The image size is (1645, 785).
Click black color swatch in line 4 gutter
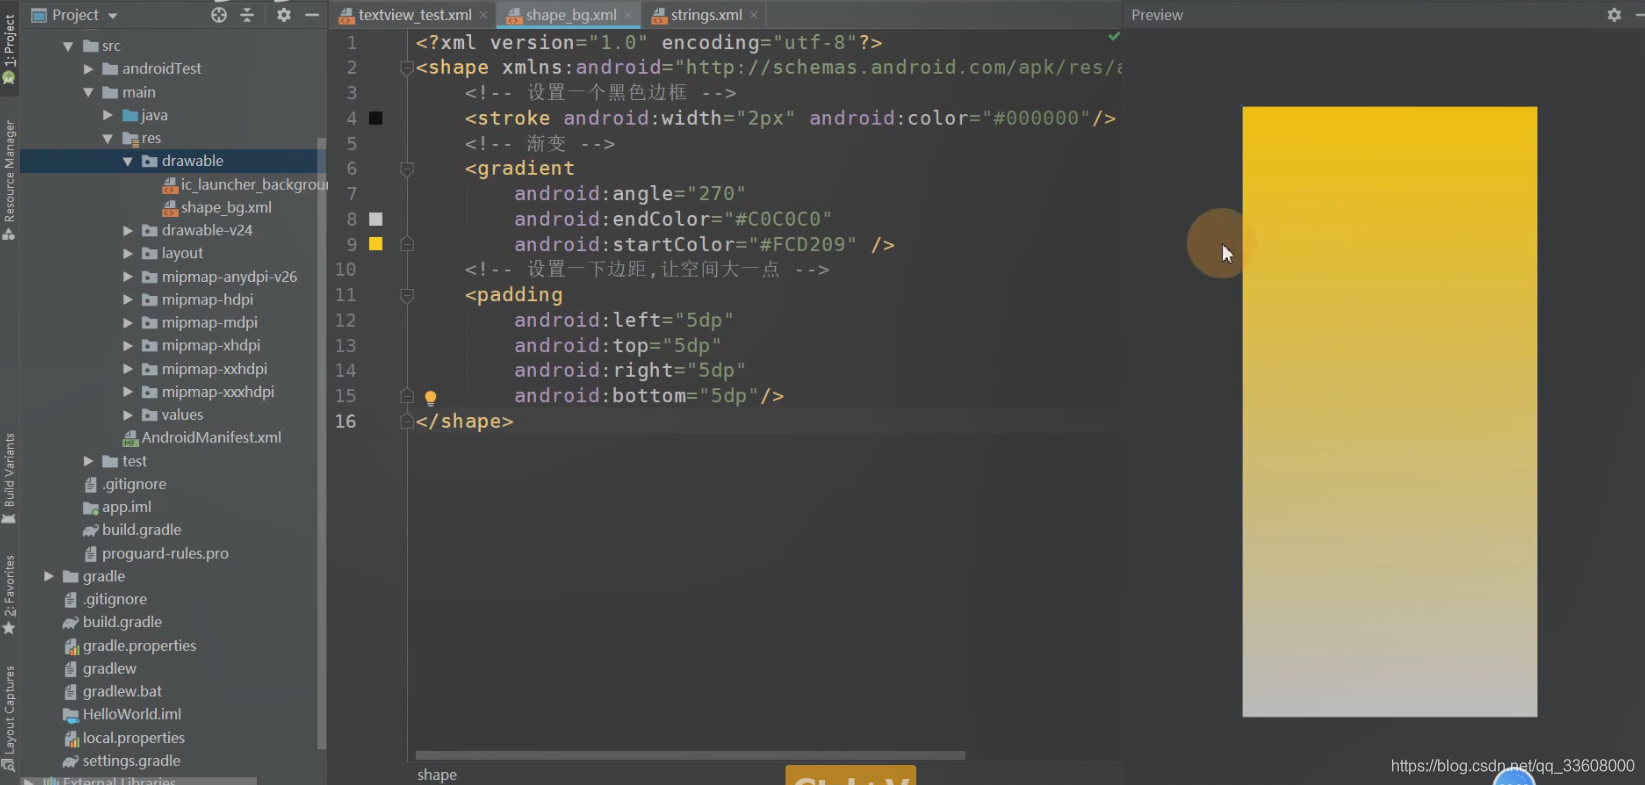[376, 118]
